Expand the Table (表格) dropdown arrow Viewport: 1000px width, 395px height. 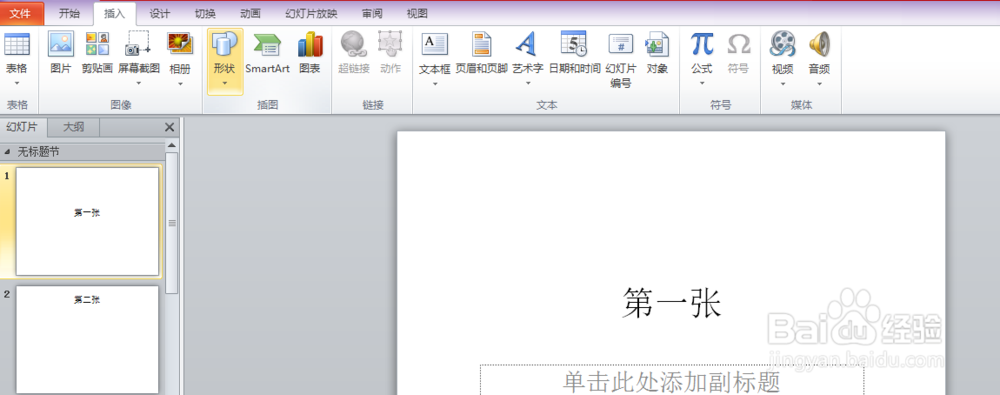(x=17, y=83)
